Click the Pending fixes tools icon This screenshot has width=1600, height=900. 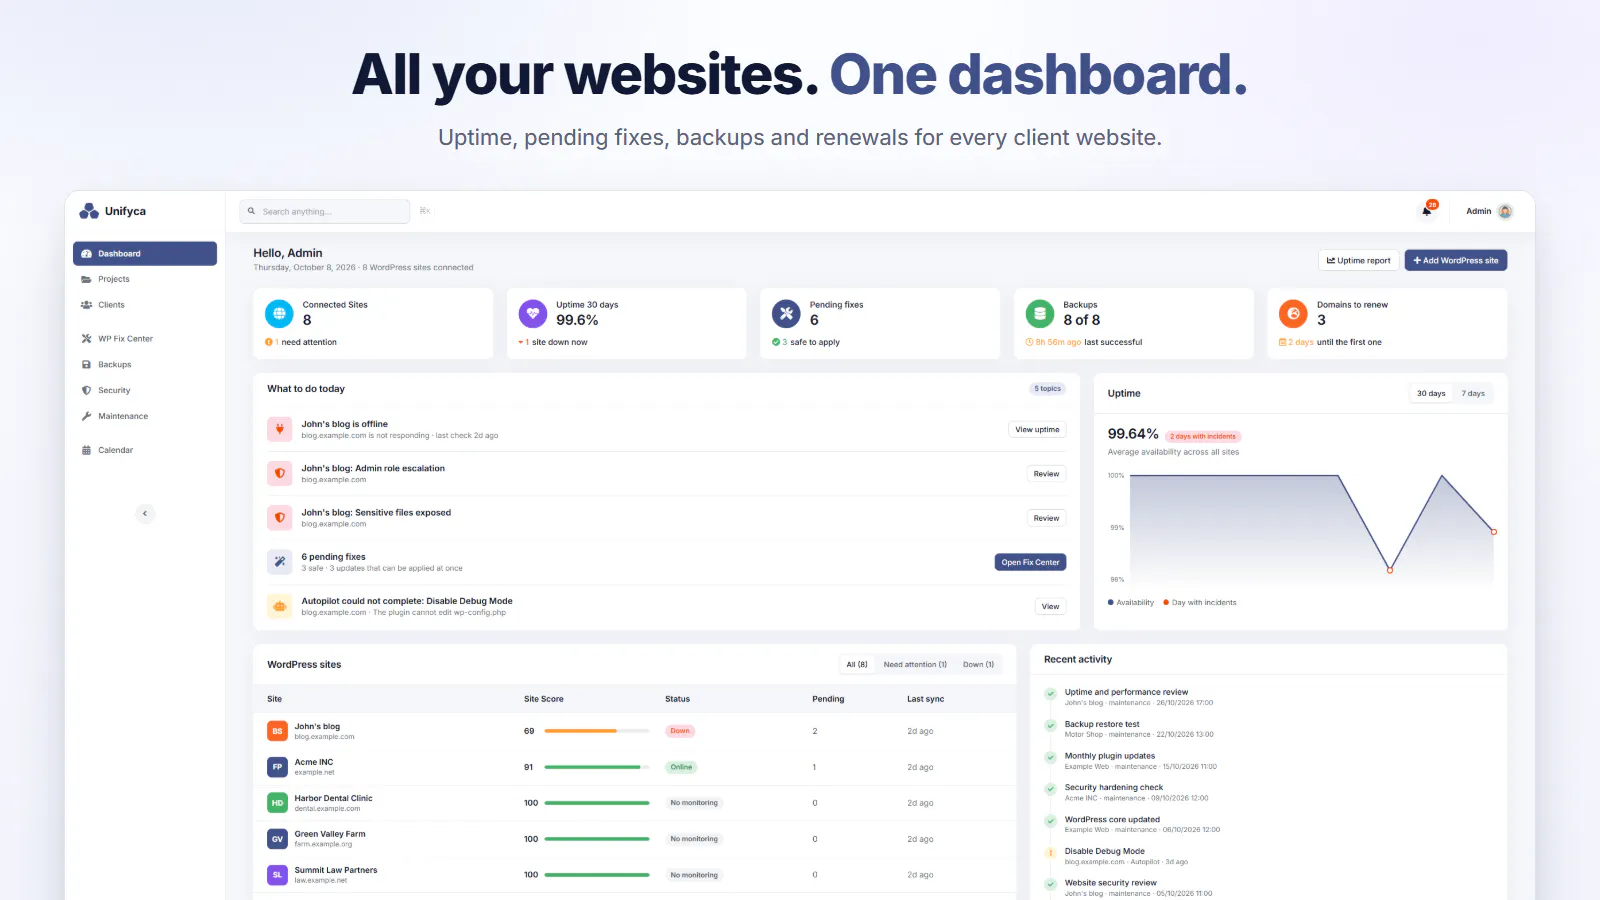(x=786, y=314)
